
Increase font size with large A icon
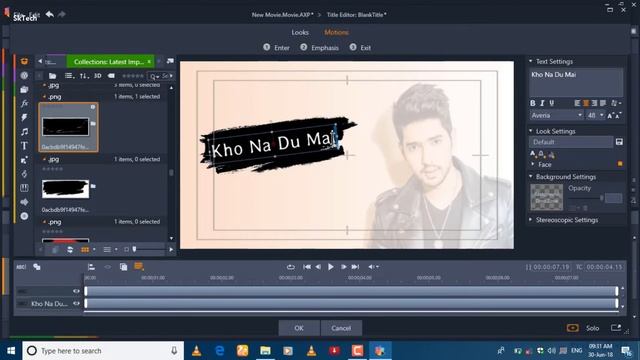(610, 116)
